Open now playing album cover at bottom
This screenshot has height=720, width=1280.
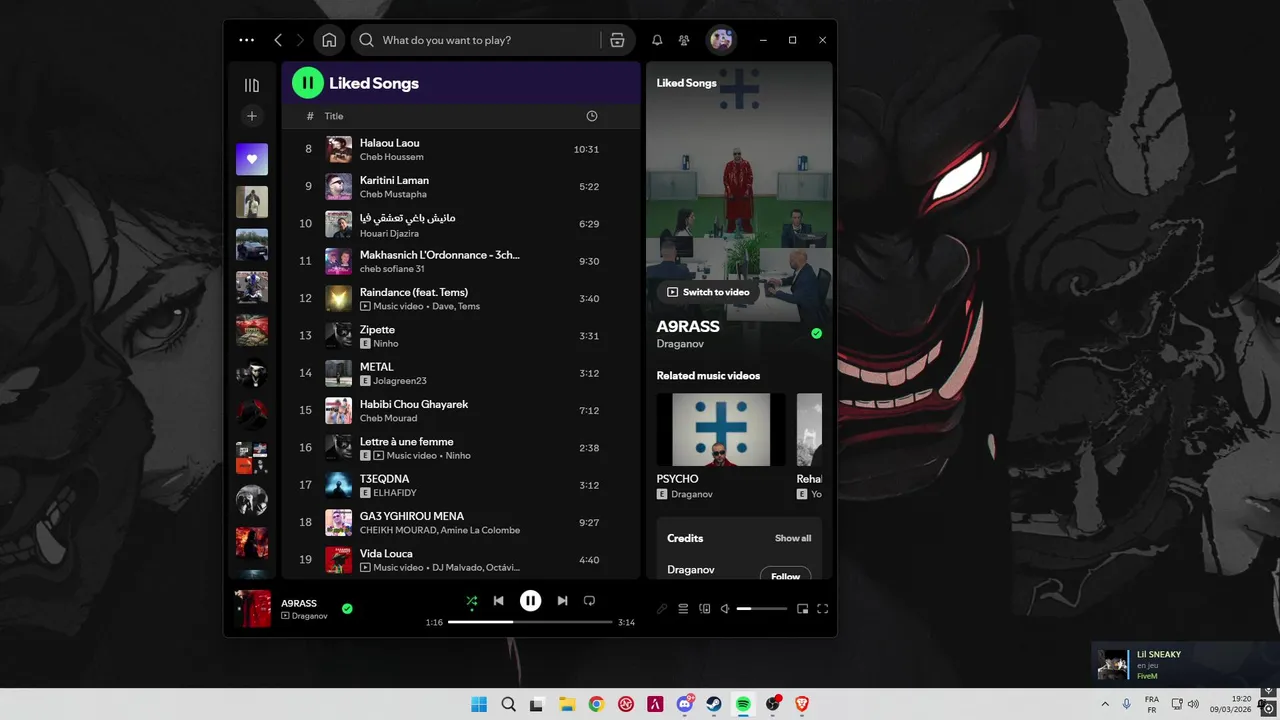pyautogui.click(x=252, y=608)
